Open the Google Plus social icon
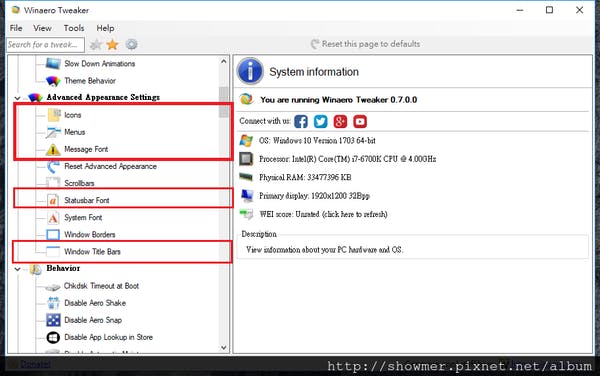 [340, 122]
